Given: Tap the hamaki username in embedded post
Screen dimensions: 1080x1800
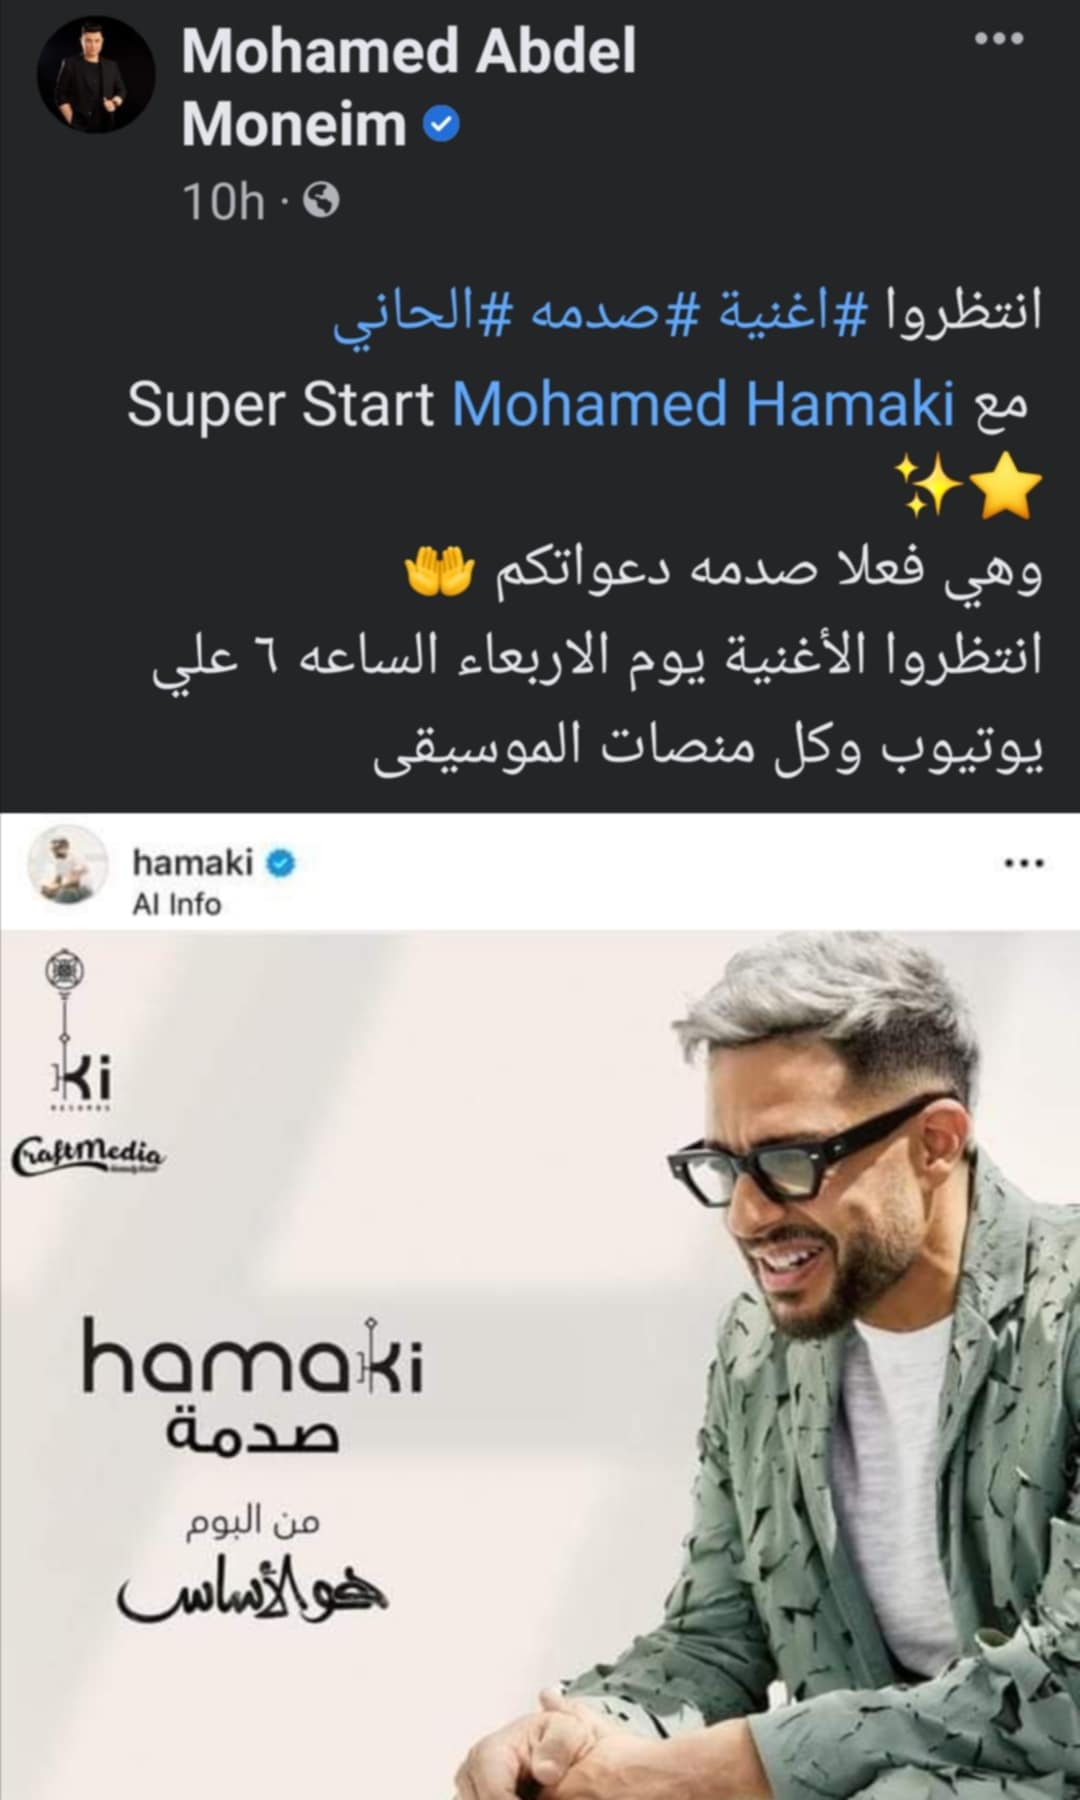Looking at the screenshot, I should click(x=192, y=862).
